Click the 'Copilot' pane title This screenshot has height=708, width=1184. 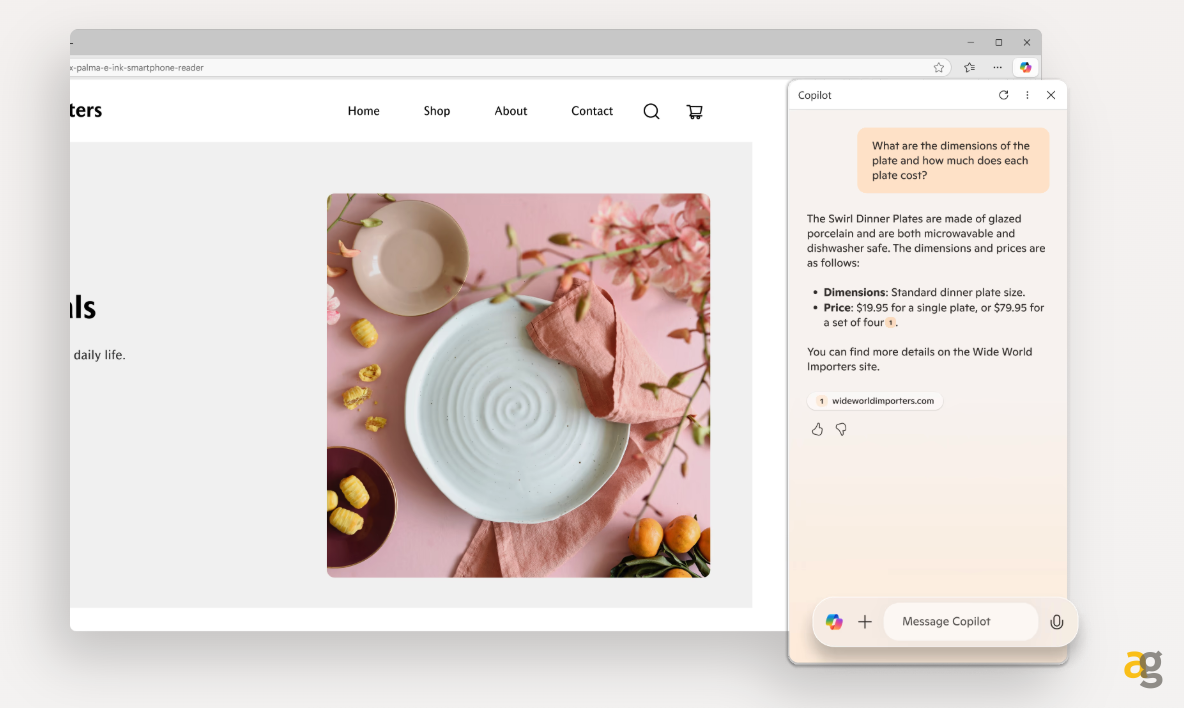click(815, 95)
